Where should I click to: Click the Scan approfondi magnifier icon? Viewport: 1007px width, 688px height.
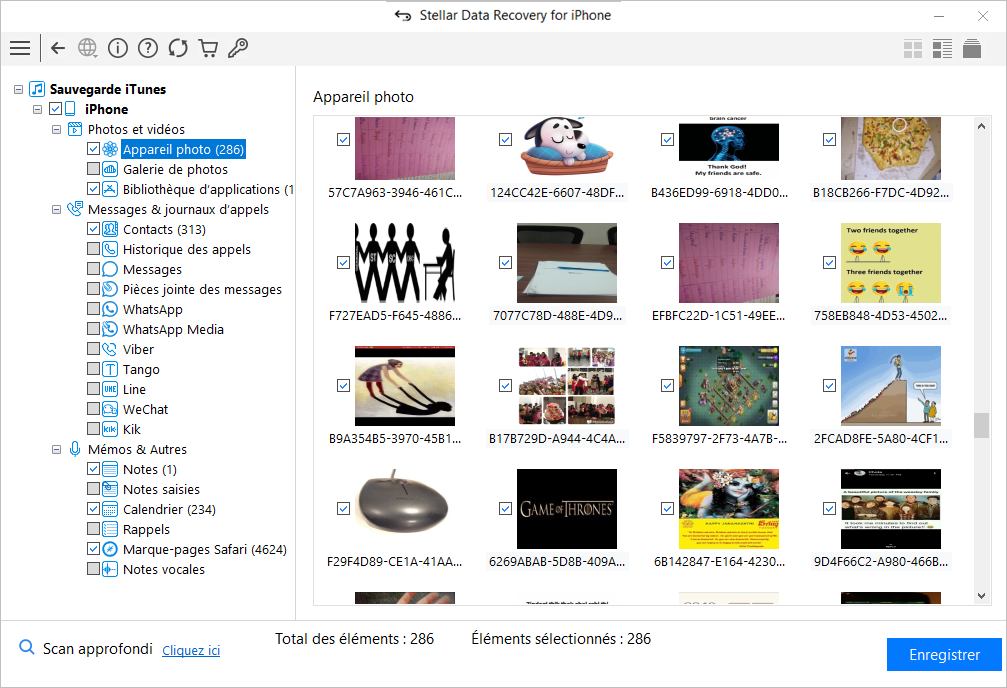coord(26,647)
